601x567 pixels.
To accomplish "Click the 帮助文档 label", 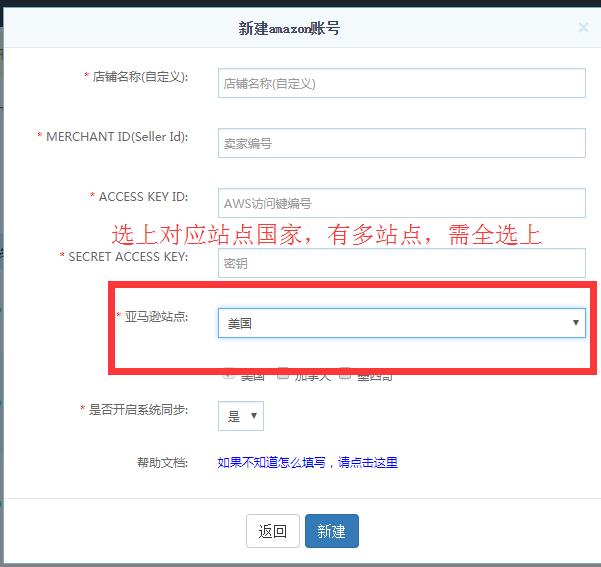I will coord(163,463).
